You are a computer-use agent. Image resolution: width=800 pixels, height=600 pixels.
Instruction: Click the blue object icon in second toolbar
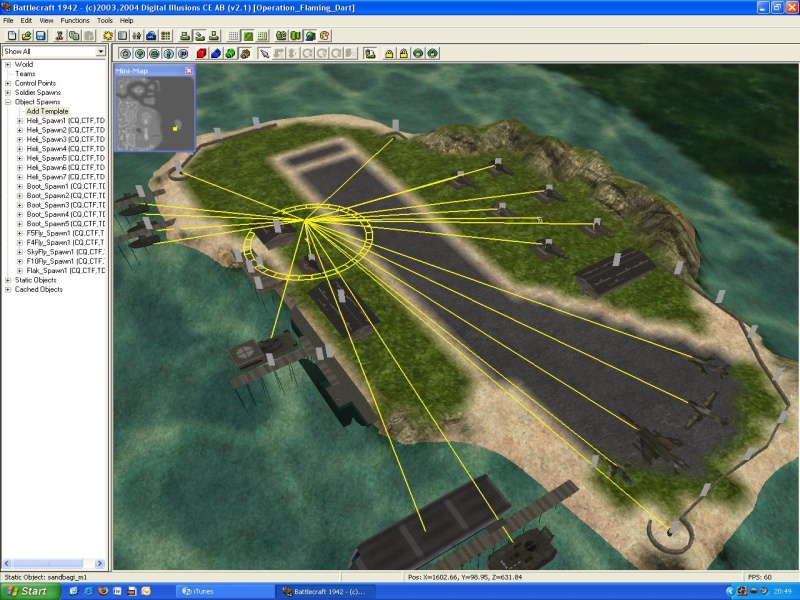(x=215, y=53)
